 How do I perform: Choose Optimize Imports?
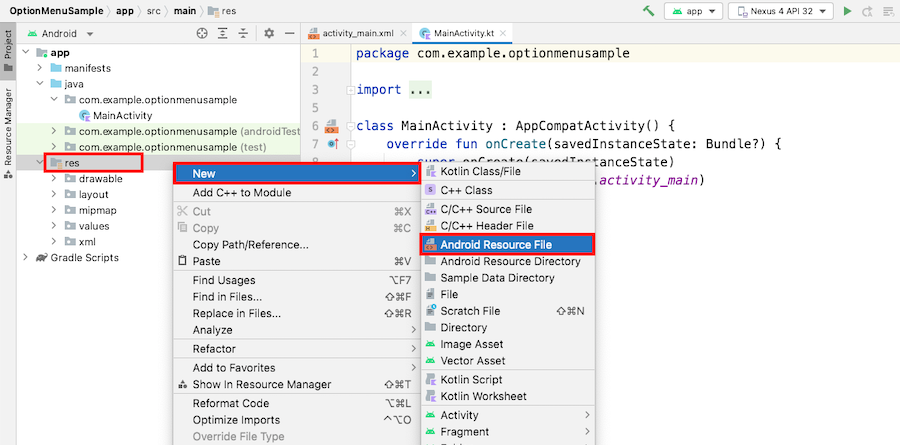pyautogui.click(x=297, y=420)
